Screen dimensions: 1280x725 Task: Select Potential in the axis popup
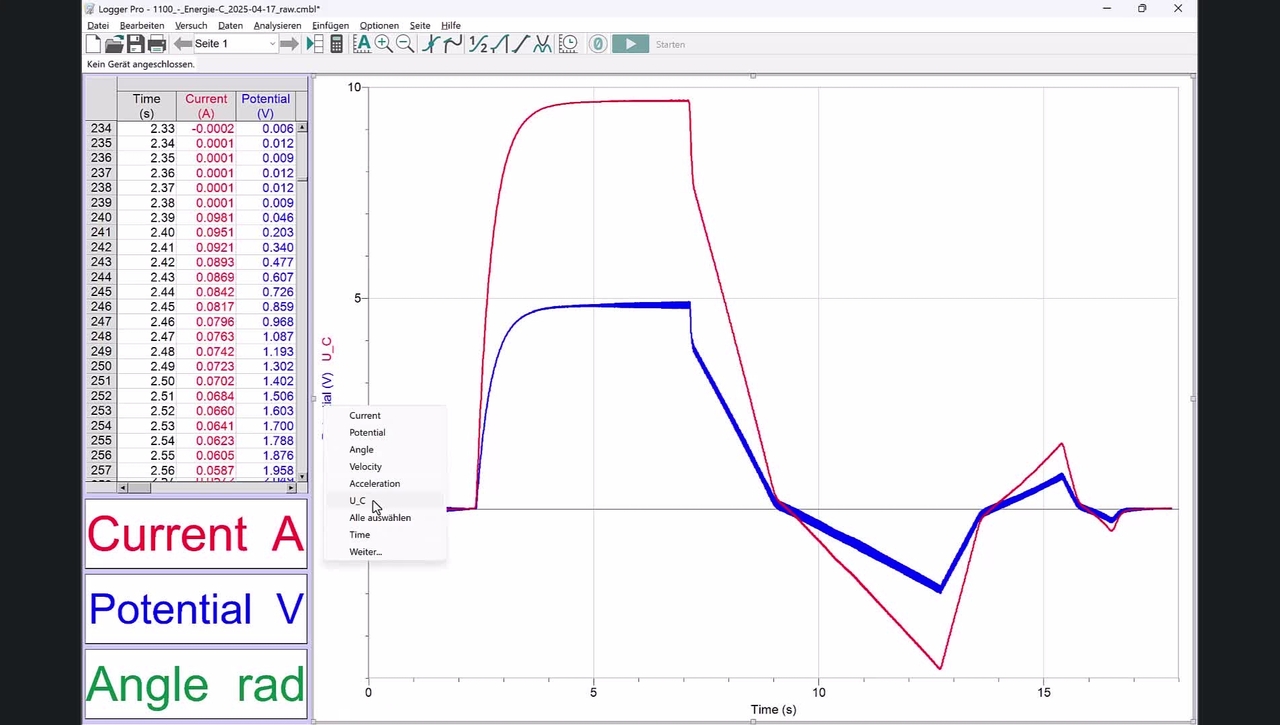coord(384,432)
